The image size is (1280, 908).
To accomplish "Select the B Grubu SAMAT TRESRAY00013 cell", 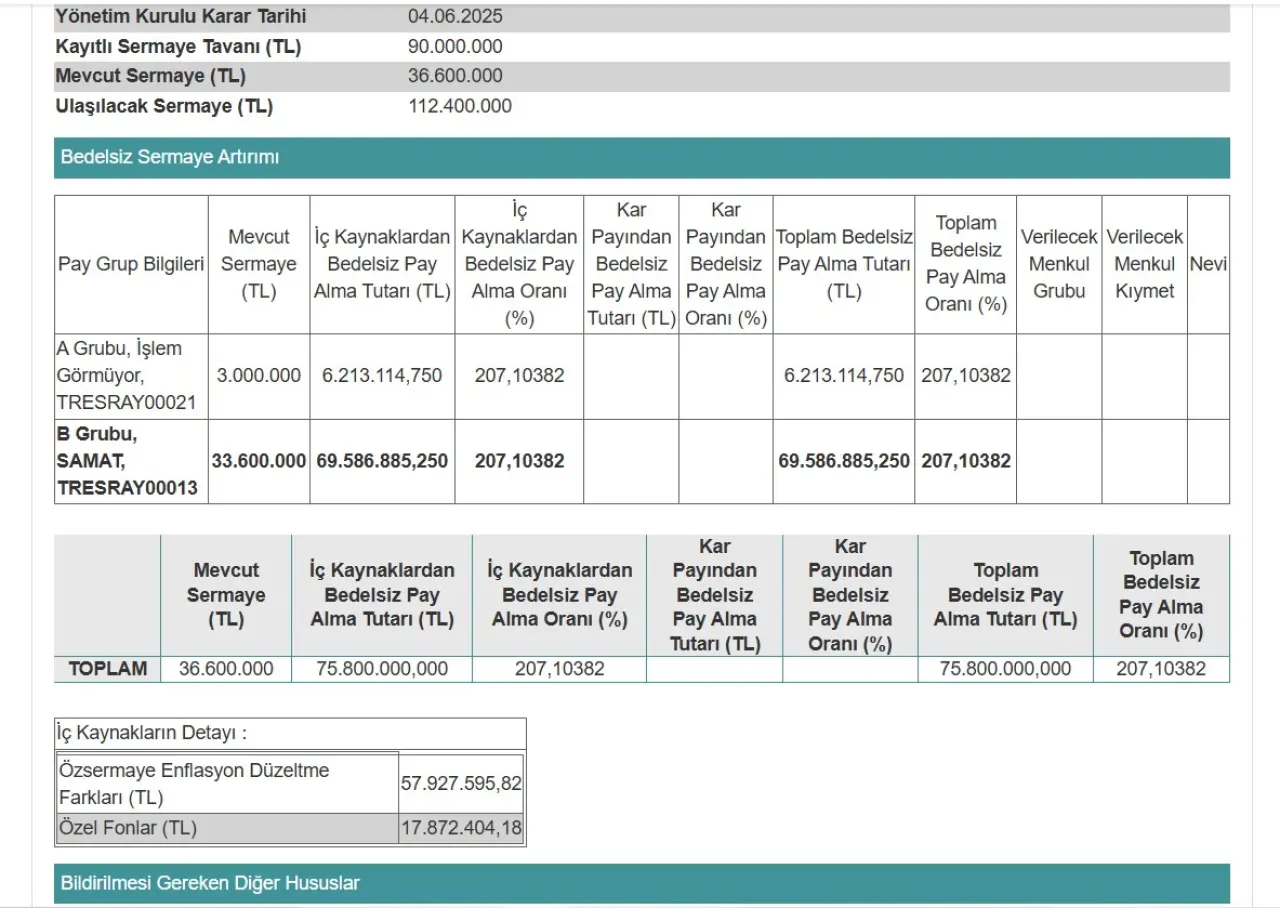I will [x=127, y=461].
